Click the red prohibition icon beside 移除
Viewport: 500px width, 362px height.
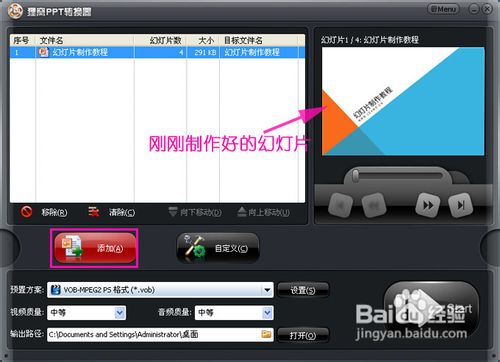pyautogui.click(x=26, y=211)
